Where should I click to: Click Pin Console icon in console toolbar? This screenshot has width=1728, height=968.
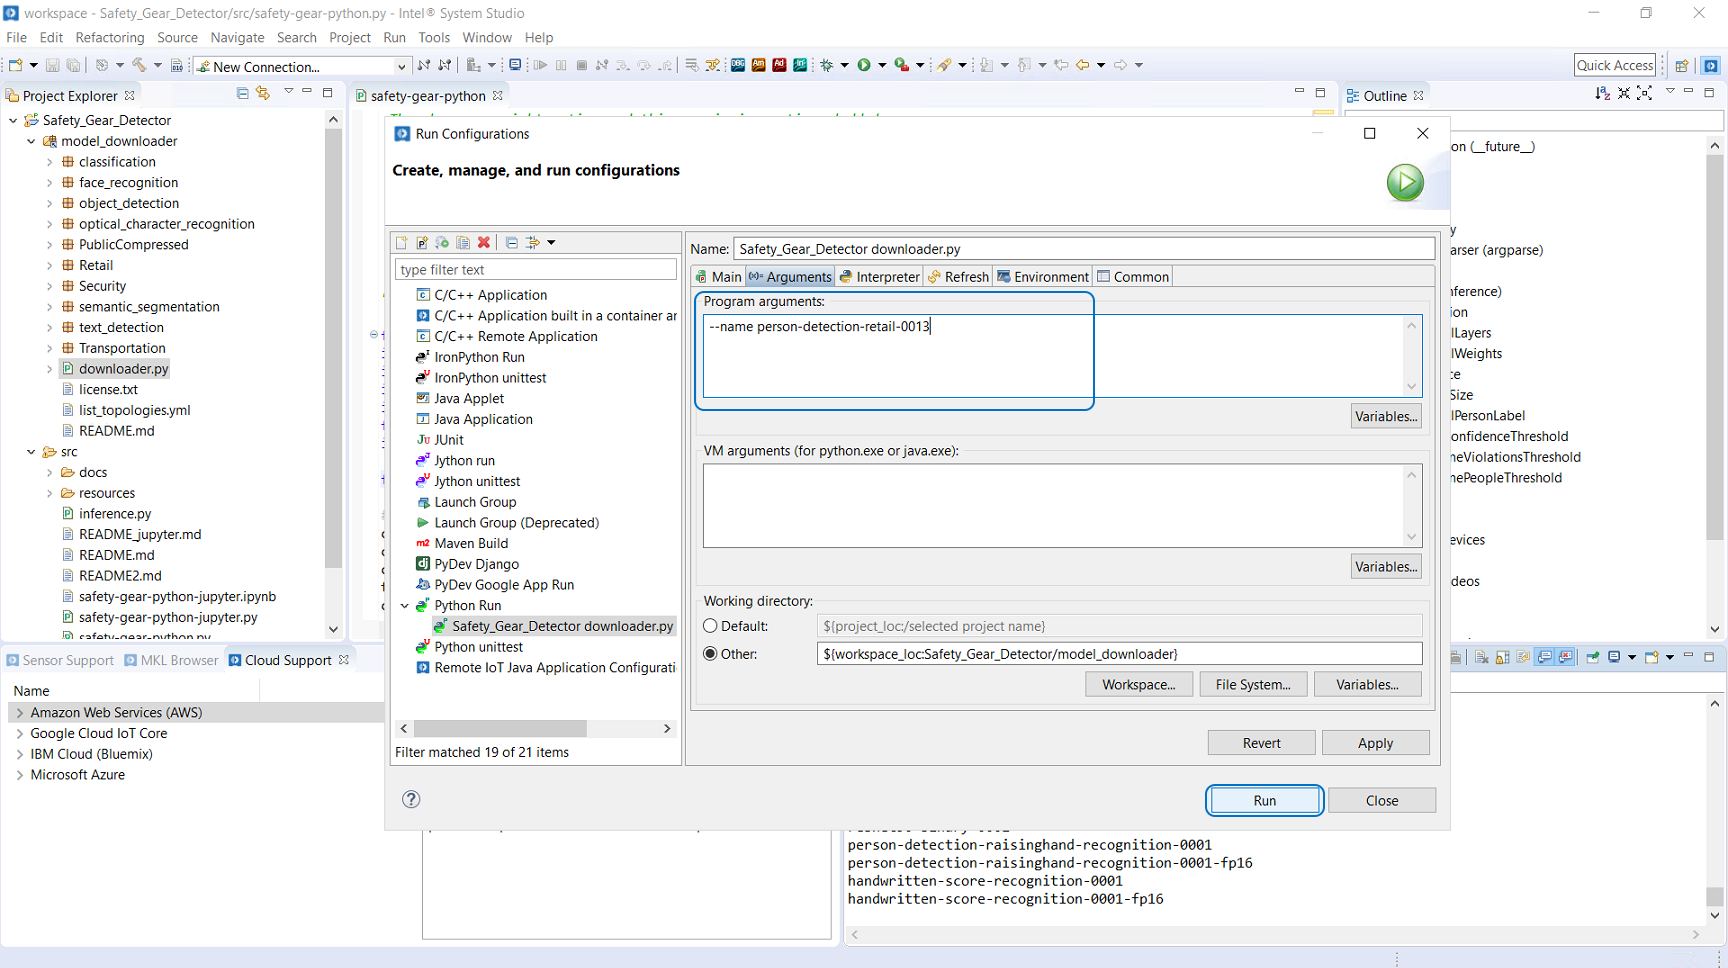tap(1593, 657)
